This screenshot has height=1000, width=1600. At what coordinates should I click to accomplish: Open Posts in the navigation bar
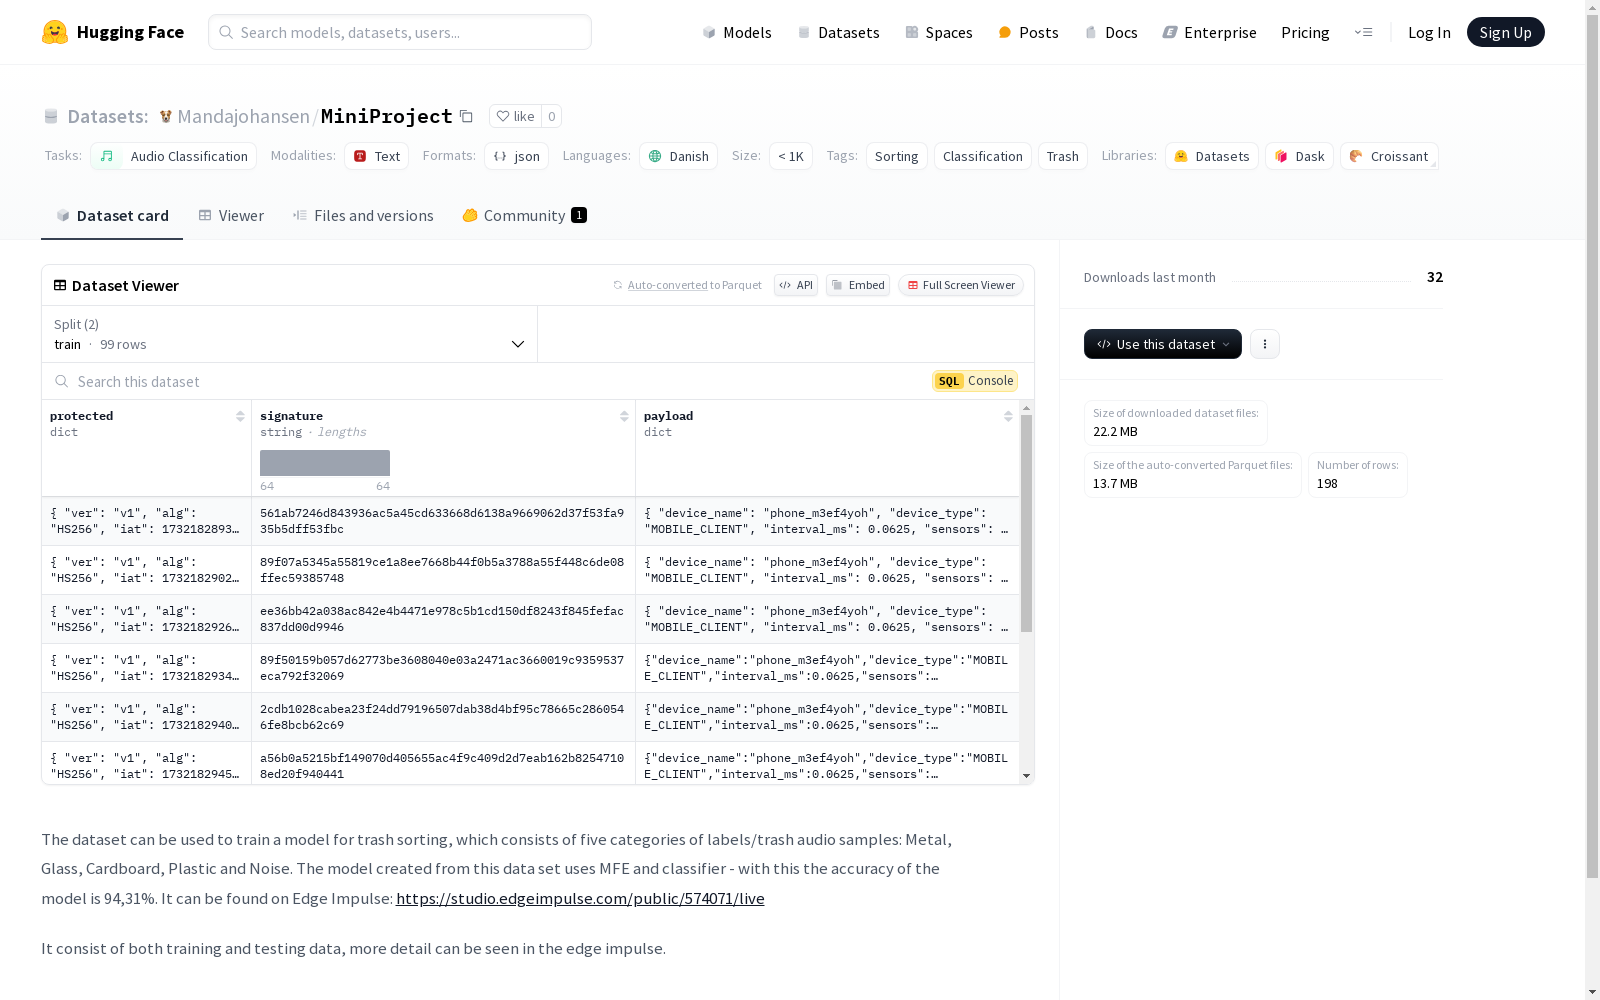(x=1028, y=32)
